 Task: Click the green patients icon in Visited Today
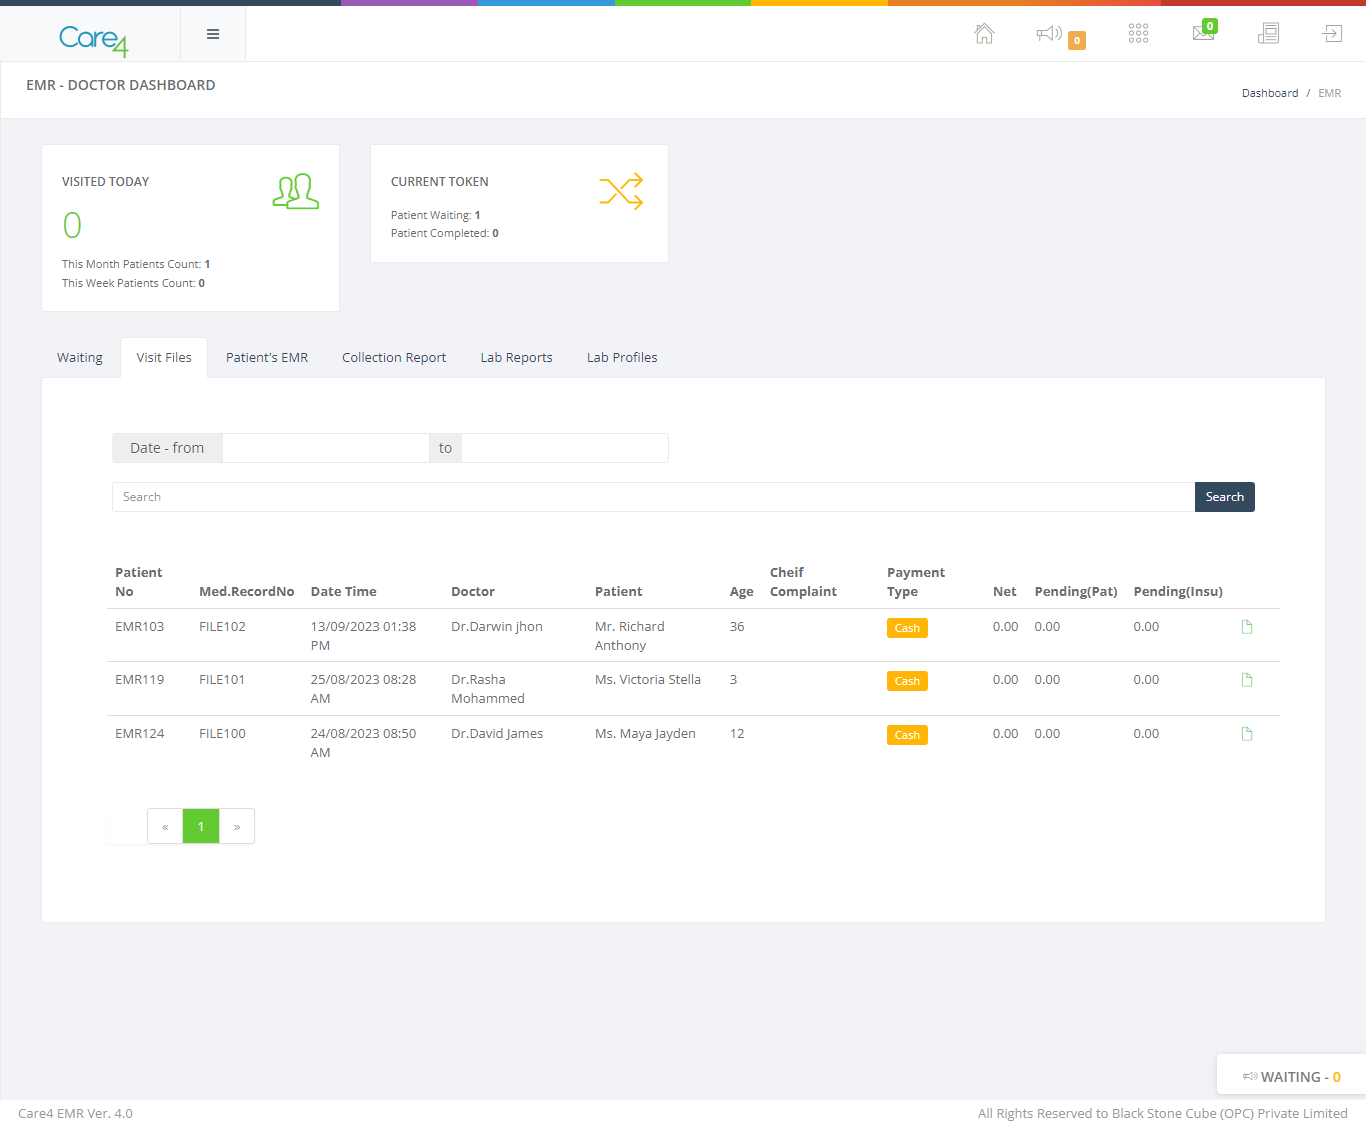(296, 191)
